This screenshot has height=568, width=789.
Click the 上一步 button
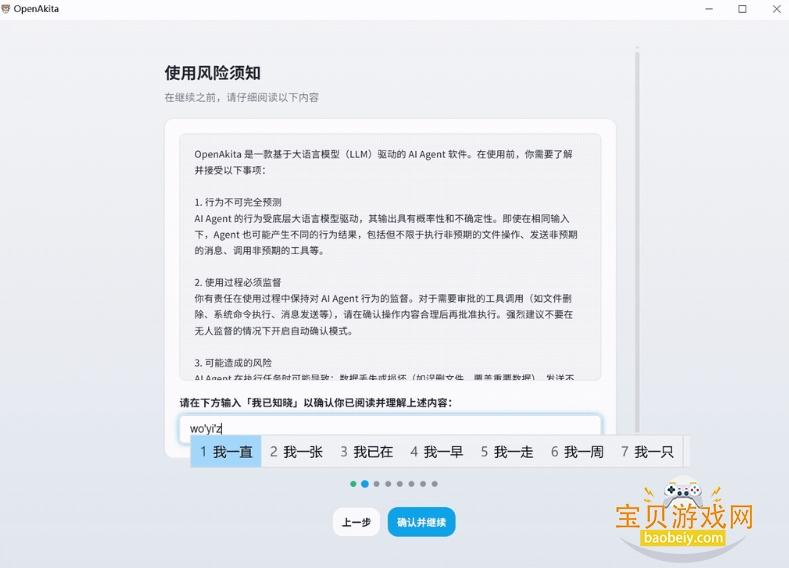click(356, 522)
